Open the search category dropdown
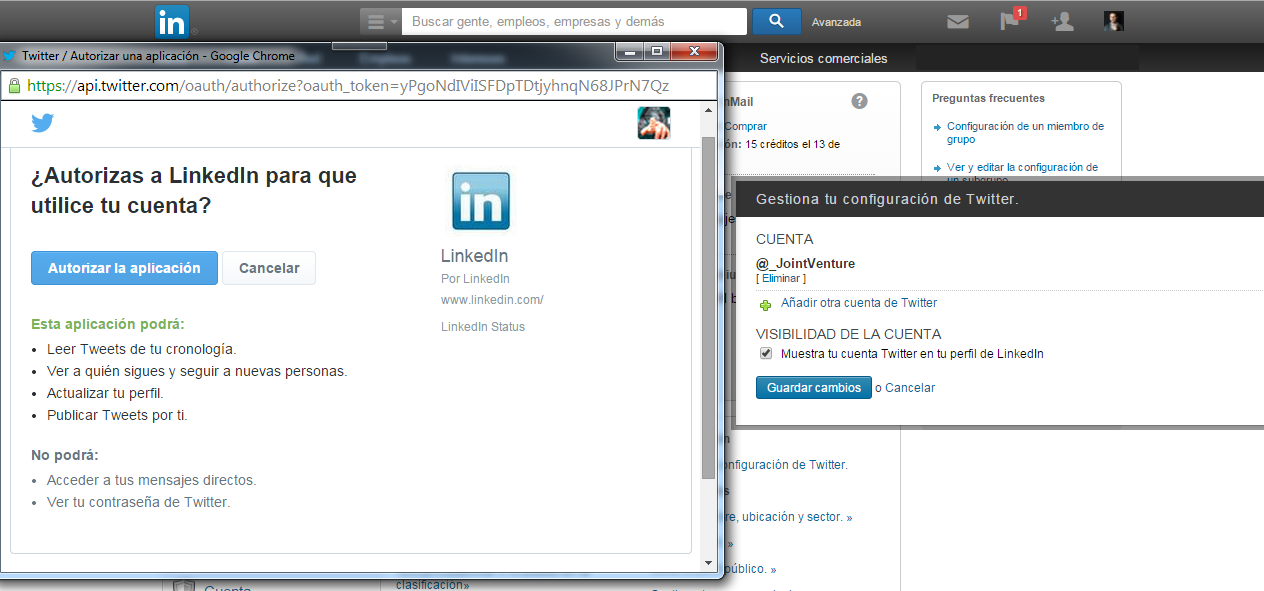 click(x=380, y=21)
